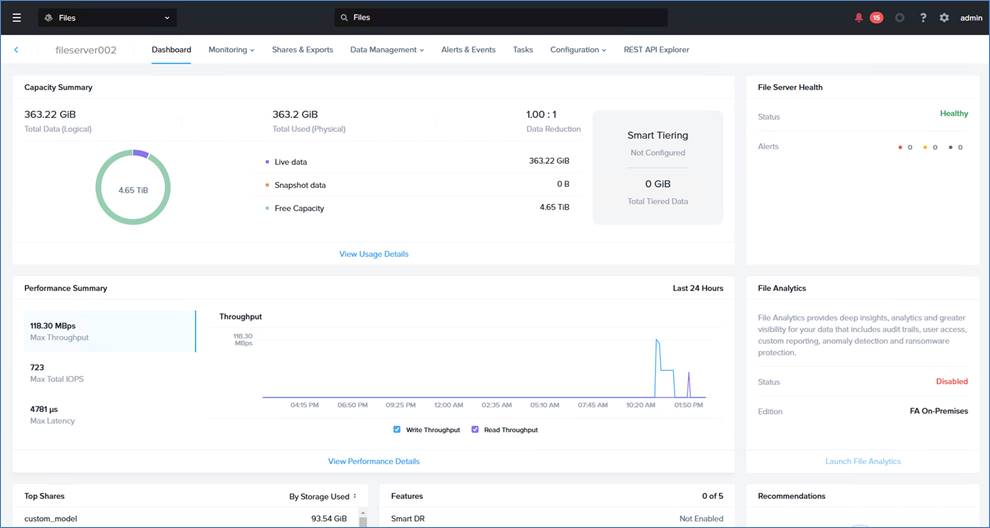Click the fileserver002 server name
This screenshot has width=990, height=528.
tap(86, 50)
